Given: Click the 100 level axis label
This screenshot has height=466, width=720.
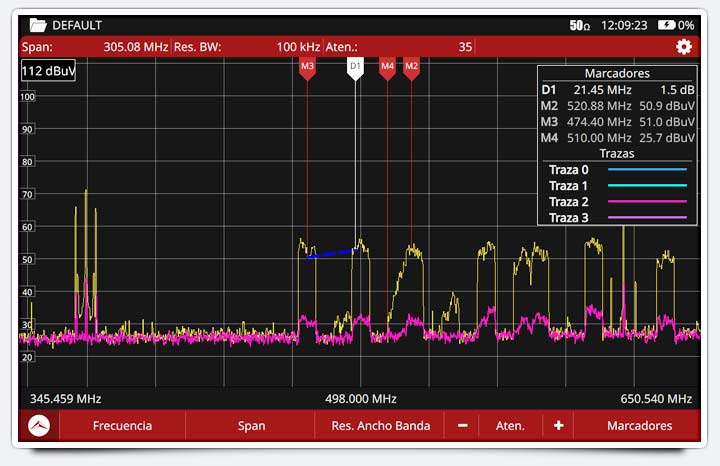Looking at the screenshot, I should (28, 96).
